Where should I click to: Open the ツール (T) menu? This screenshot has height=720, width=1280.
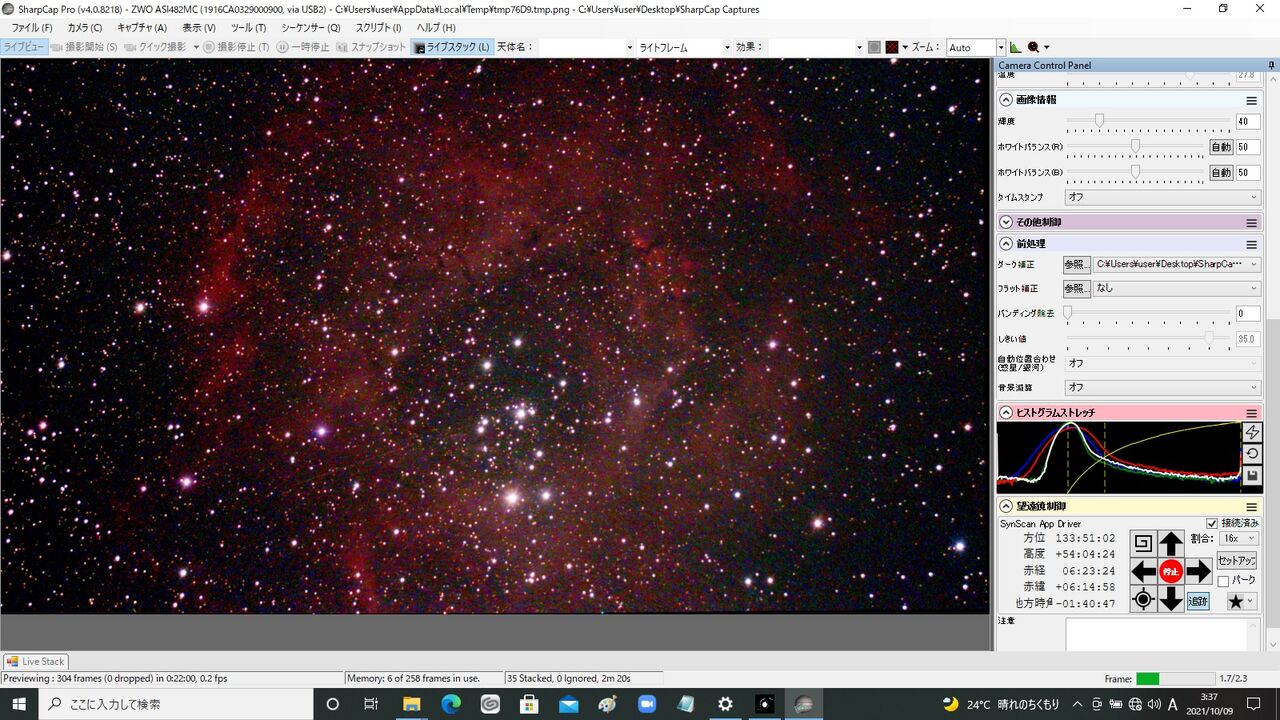tap(248, 28)
